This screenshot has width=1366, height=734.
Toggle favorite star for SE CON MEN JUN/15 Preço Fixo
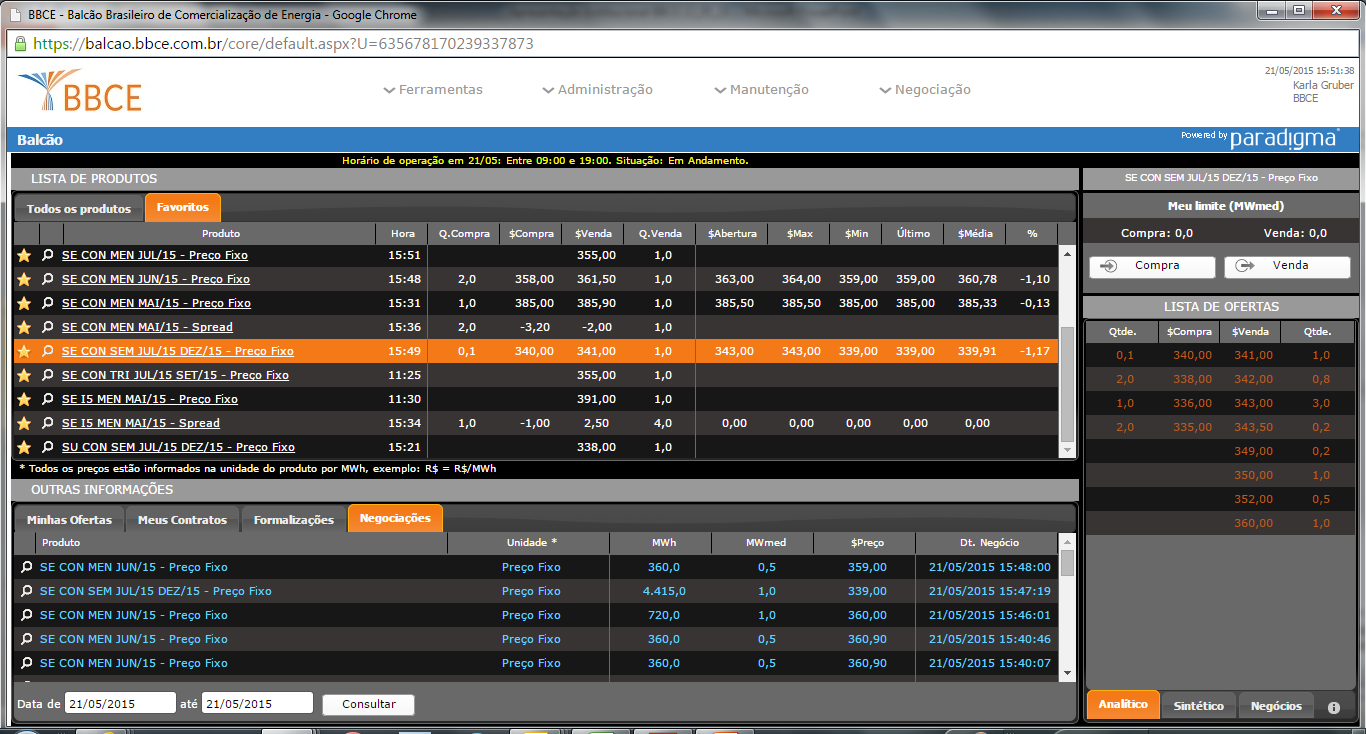pos(24,279)
